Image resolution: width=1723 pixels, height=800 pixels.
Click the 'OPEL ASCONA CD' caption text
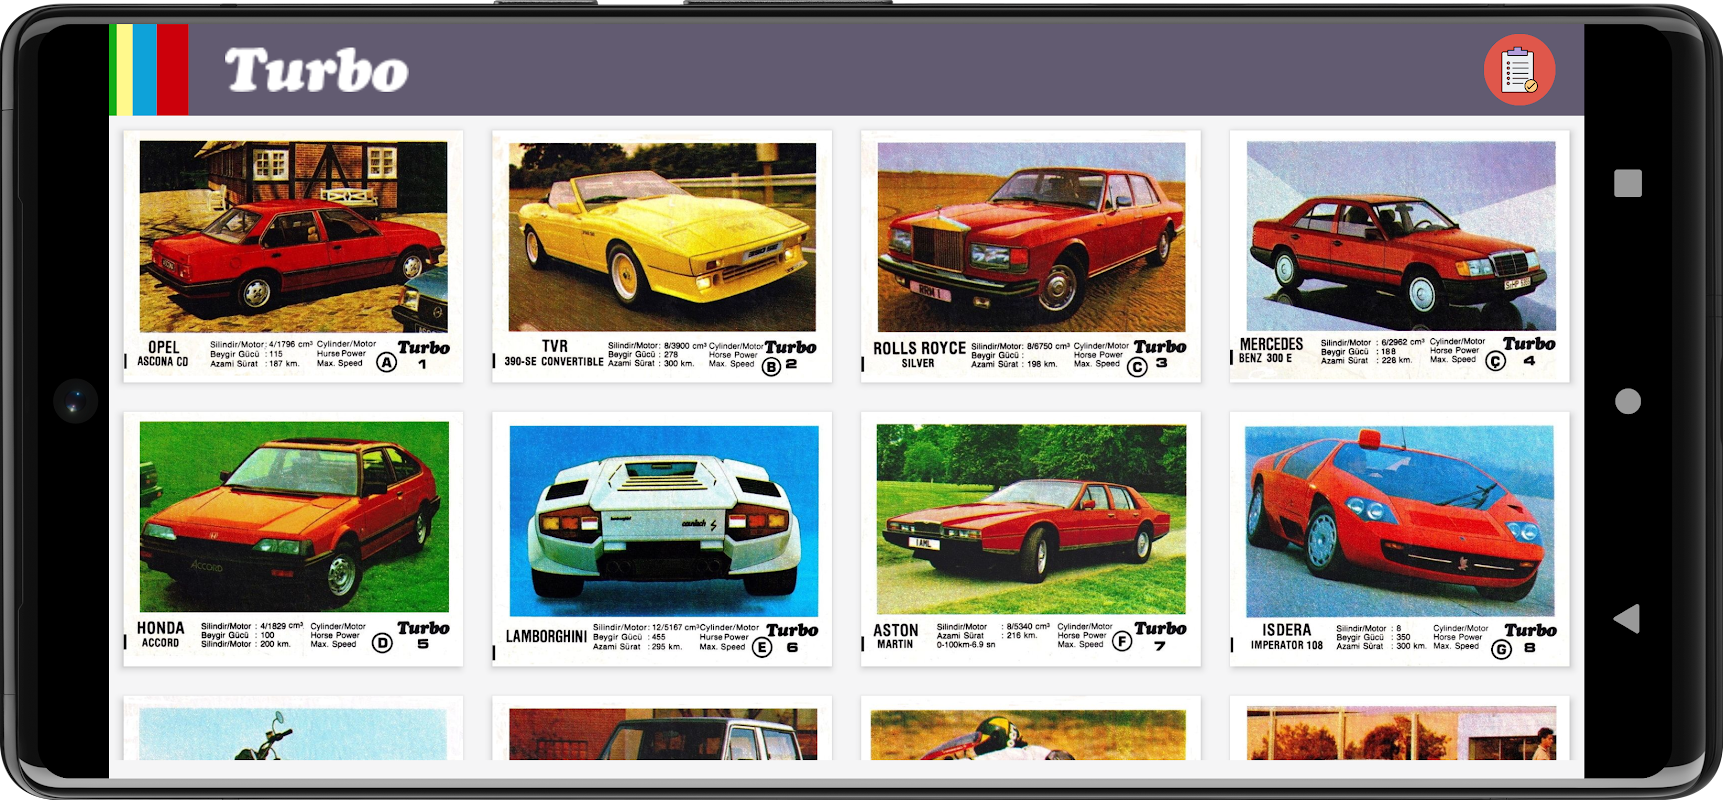point(163,354)
